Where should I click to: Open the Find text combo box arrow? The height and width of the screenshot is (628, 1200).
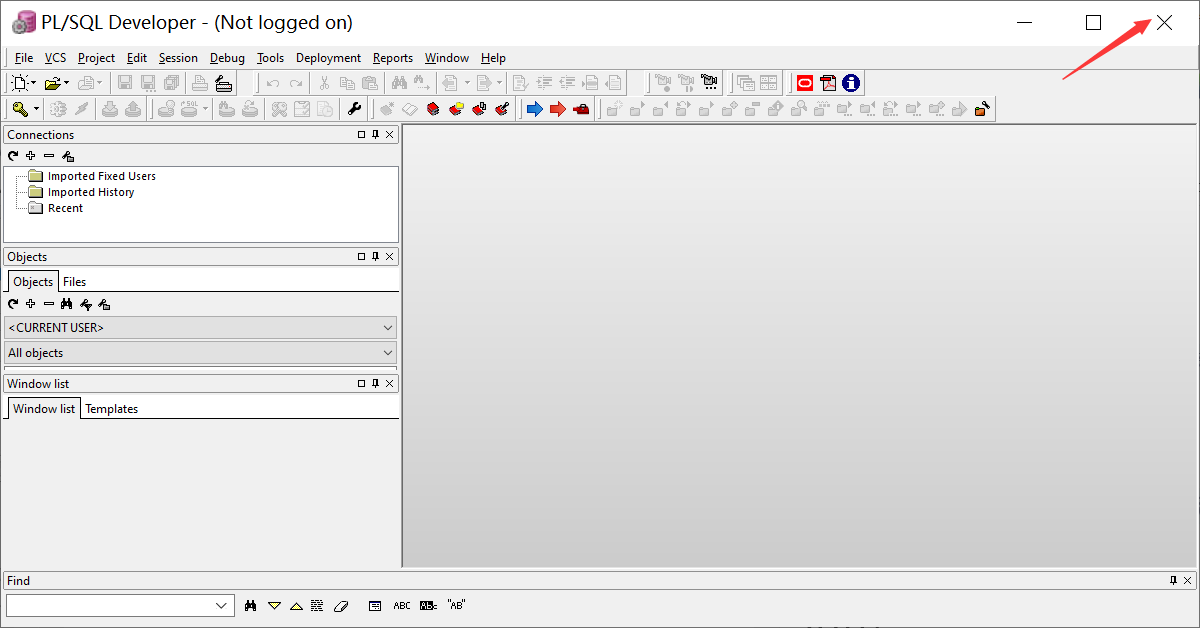[x=221, y=606]
